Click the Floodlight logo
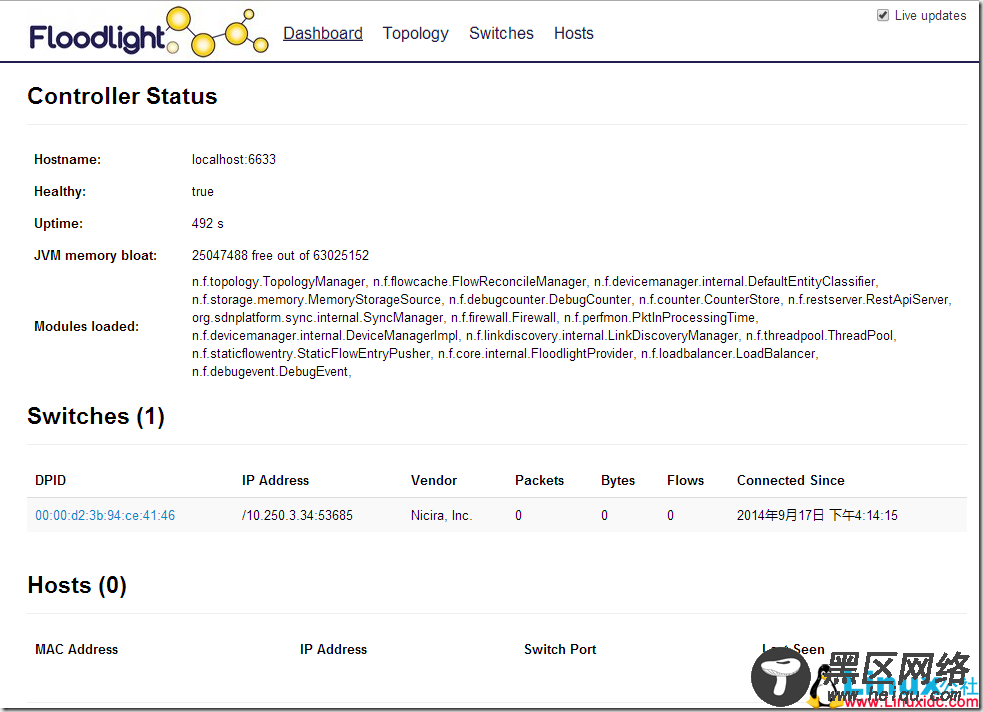Viewport: 983px width, 712px height. tap(149, 33)
